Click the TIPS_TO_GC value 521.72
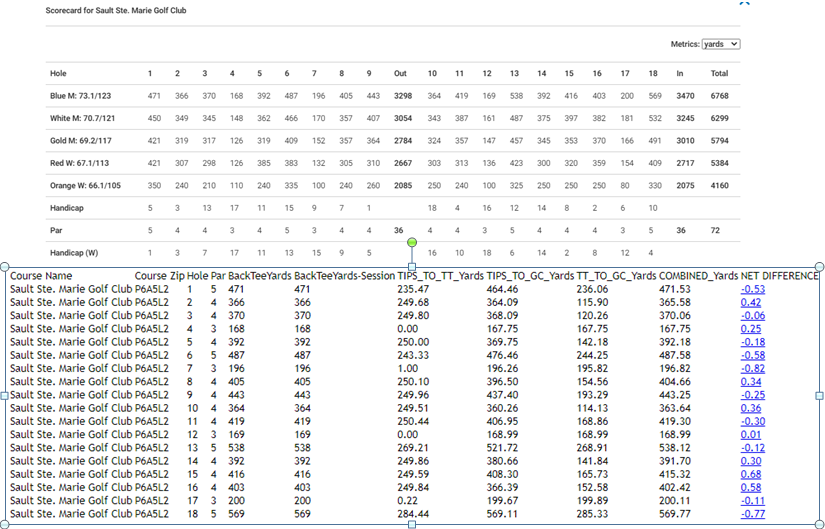825x529 pixels. [502, 448]
